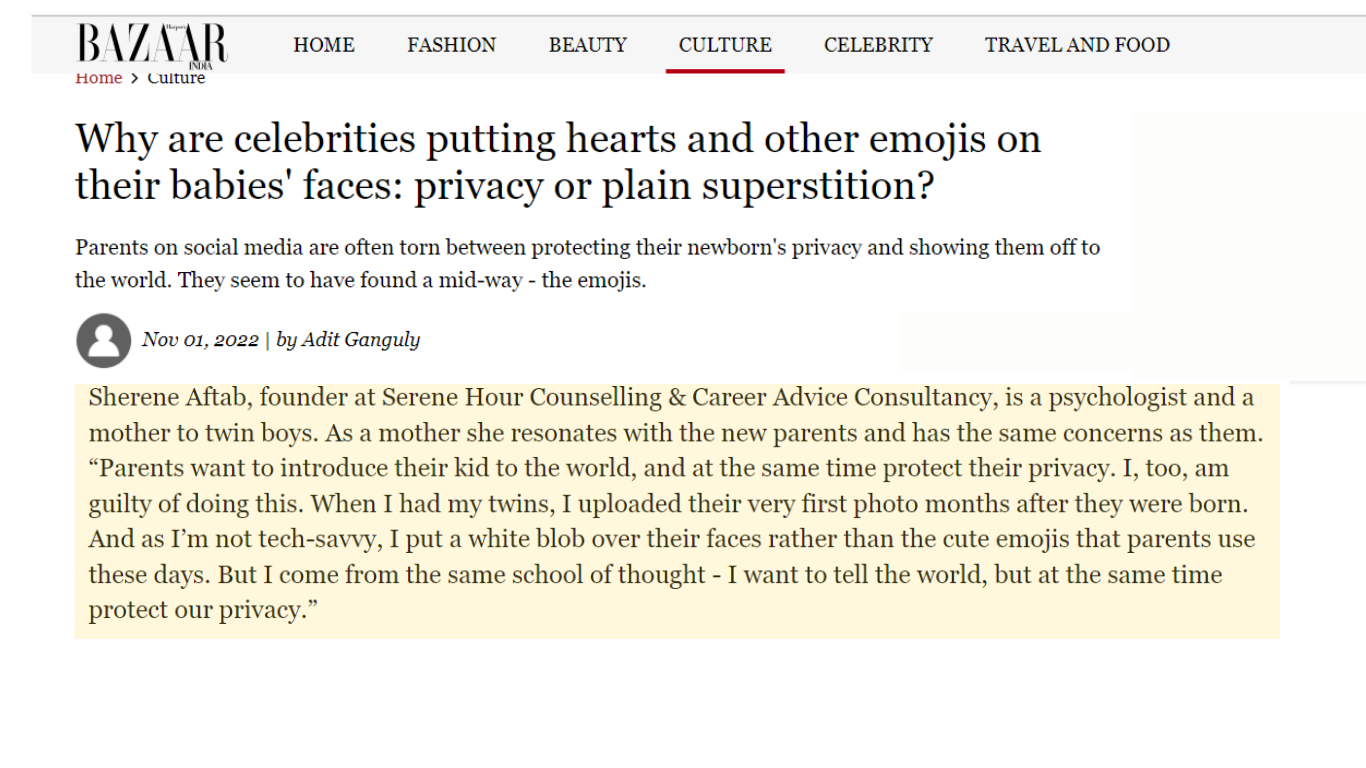Open author Adit Ganguly's name link

[x=361, y=340]
